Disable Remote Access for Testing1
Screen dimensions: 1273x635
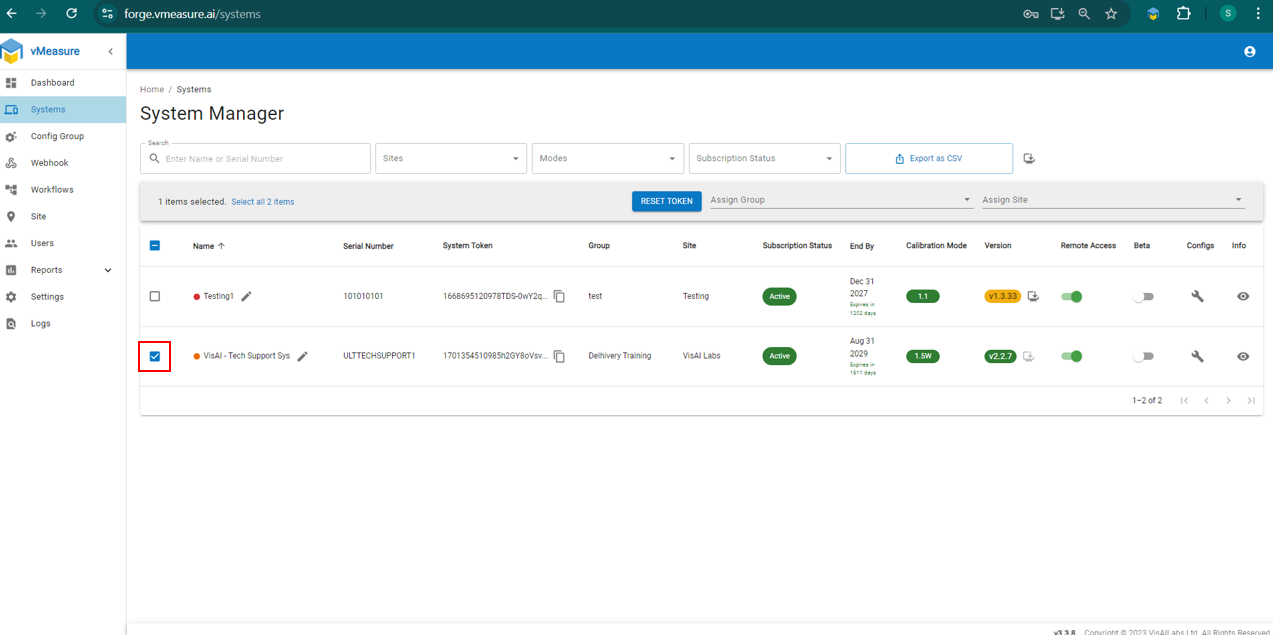1072,297
